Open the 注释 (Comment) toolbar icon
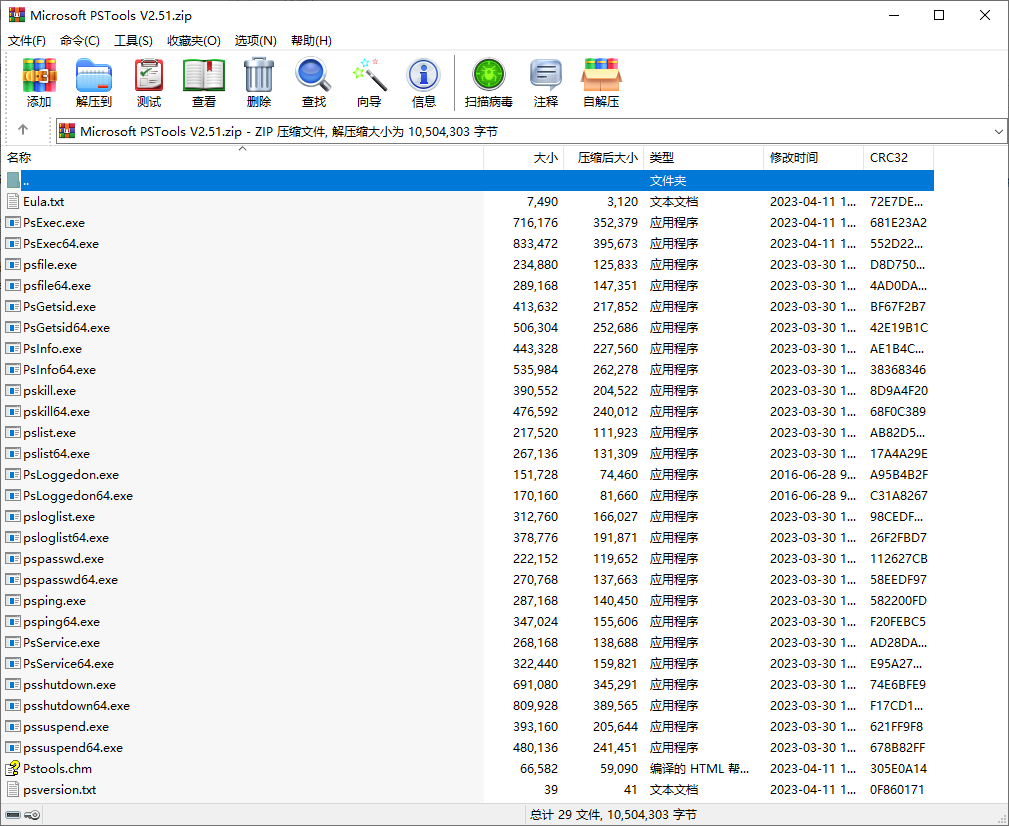Viewport: 1009px width, 826px height. click(x=546, y=82)
